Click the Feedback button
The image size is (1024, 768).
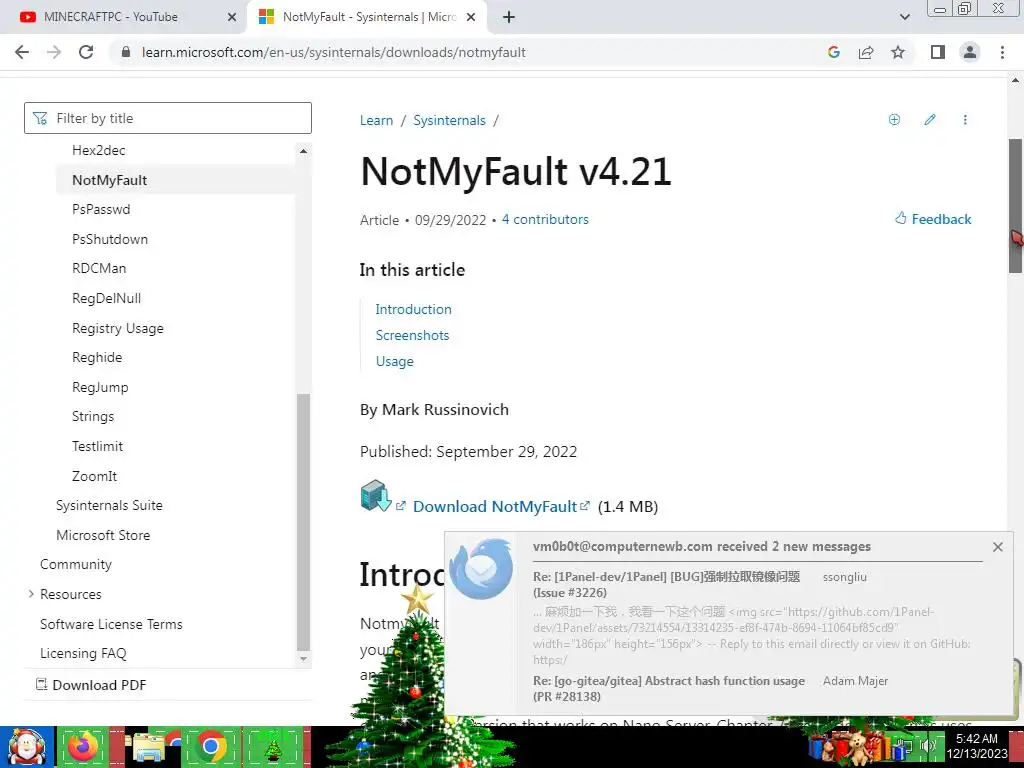click(x=933, y=219)
